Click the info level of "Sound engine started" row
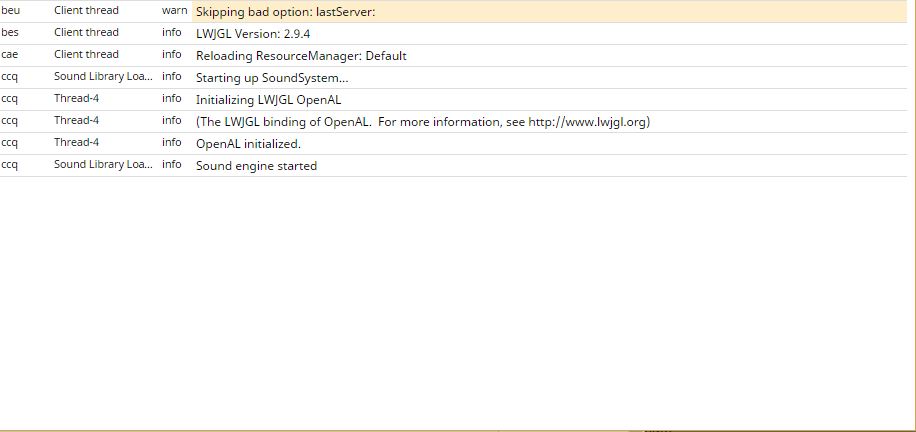This screenshot has width=916, height=432. (172, 165)
